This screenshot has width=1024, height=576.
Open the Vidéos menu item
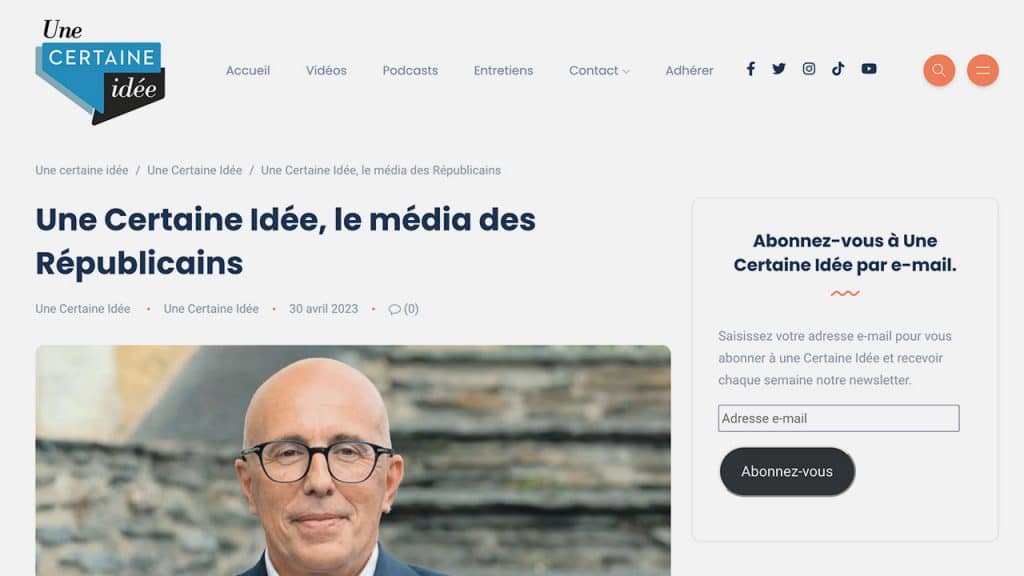click(x=326, y=71)
